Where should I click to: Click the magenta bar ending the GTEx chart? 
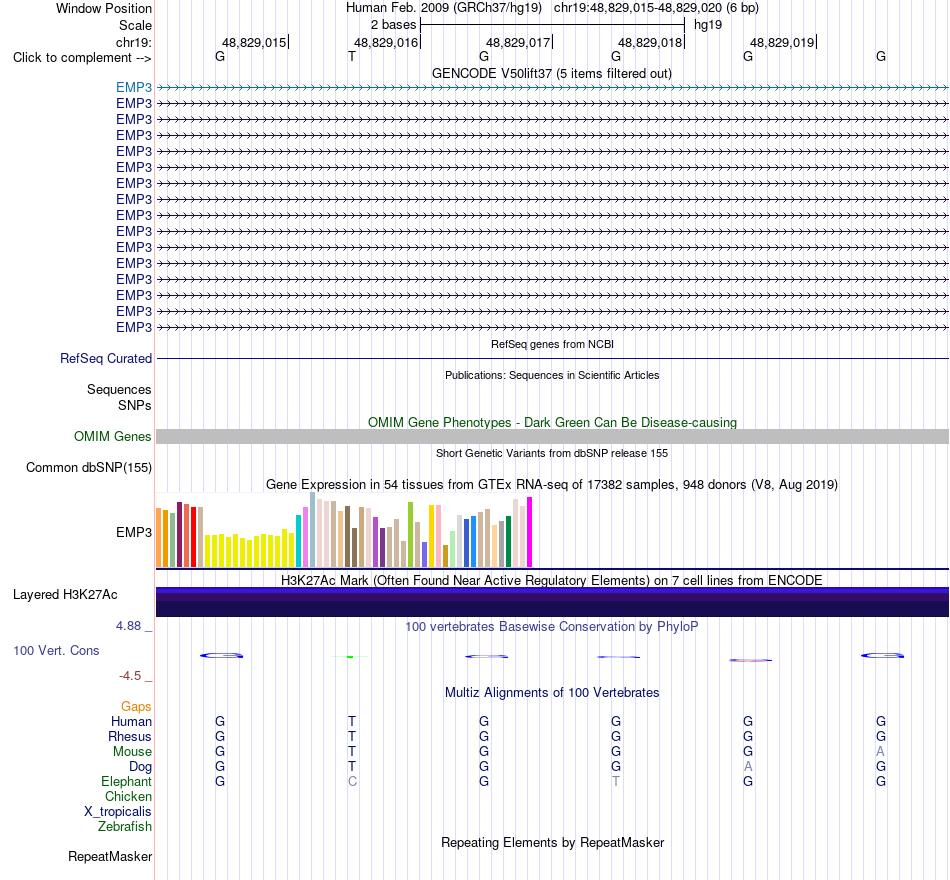530,532
